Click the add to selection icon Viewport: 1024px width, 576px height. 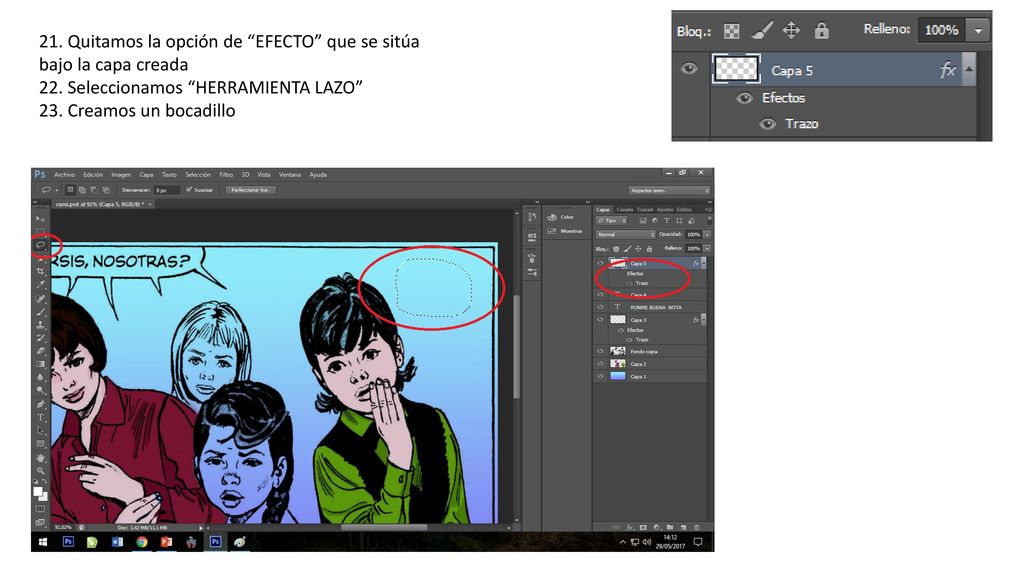(x=82, y=190)
